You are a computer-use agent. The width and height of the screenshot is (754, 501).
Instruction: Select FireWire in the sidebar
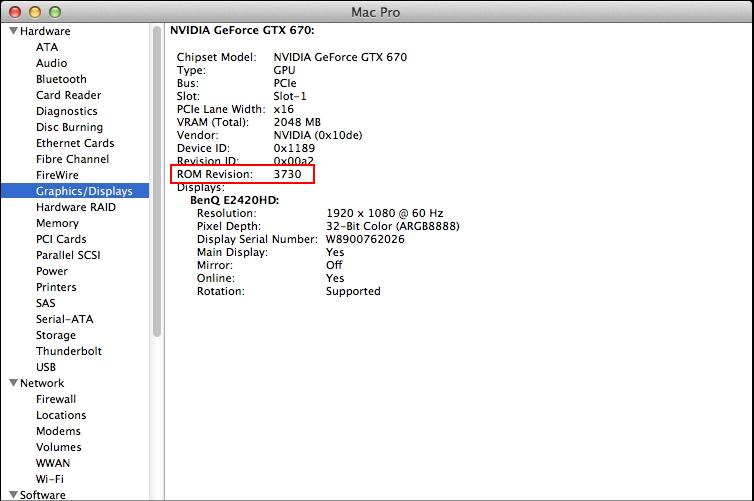pos(57,175)
